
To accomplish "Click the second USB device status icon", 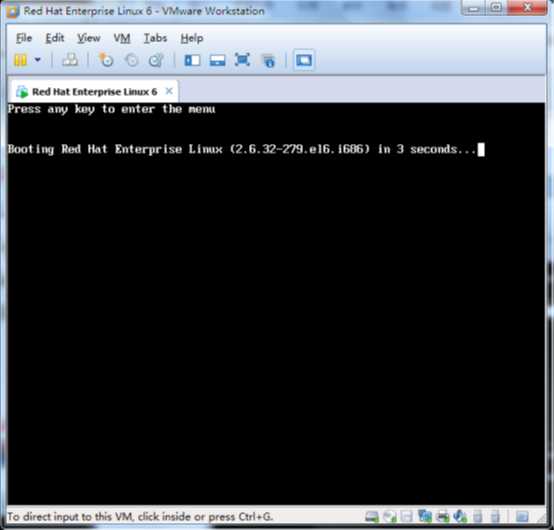I will [x=495, y=517].
